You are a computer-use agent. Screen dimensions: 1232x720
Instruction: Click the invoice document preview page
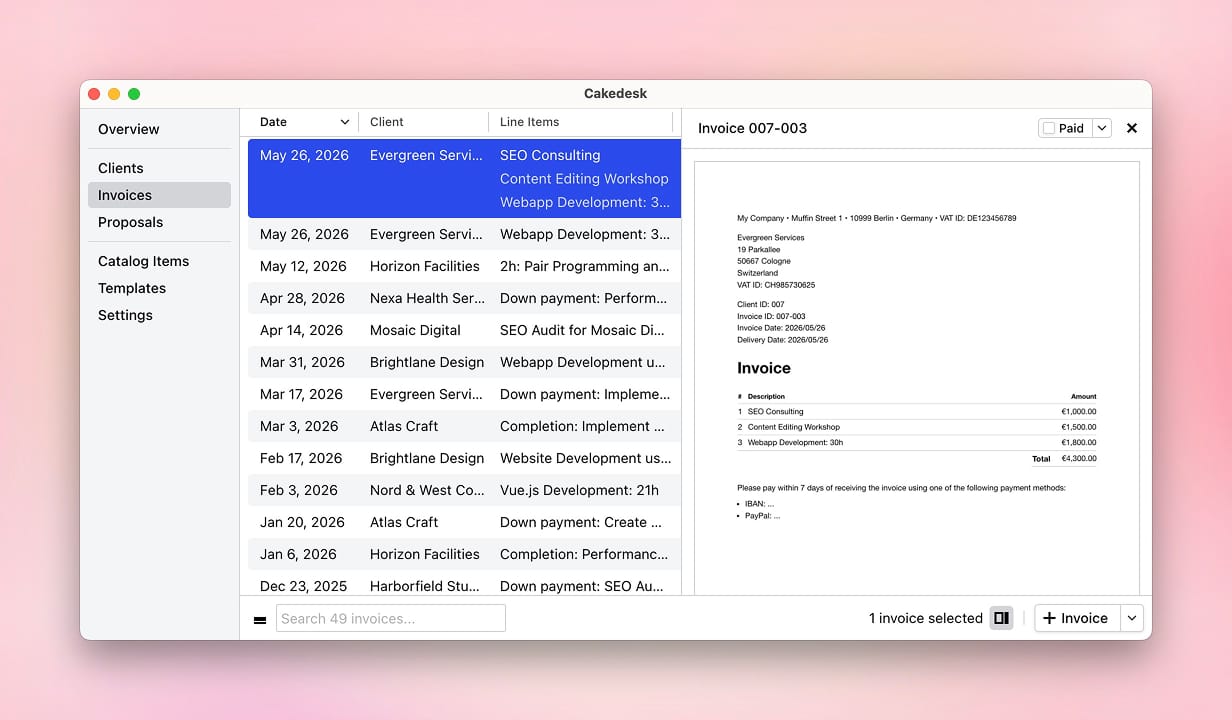917,378
